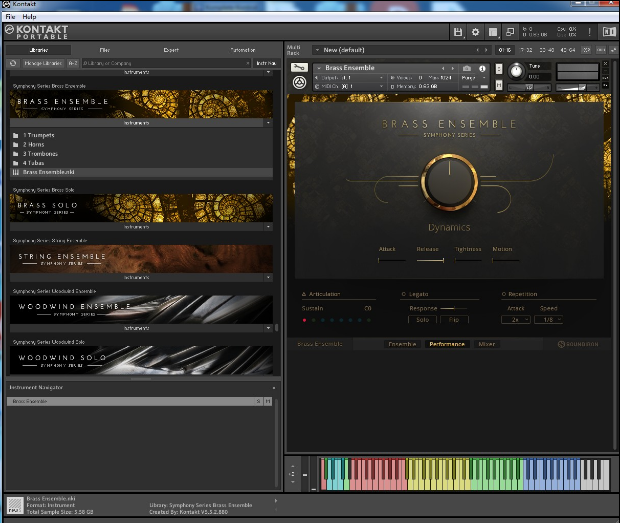Click the Kontakt Portable logo
Image resolution: width=620 pixels, height=523 pixels.
pyautogui.click(x=36, y=32)
